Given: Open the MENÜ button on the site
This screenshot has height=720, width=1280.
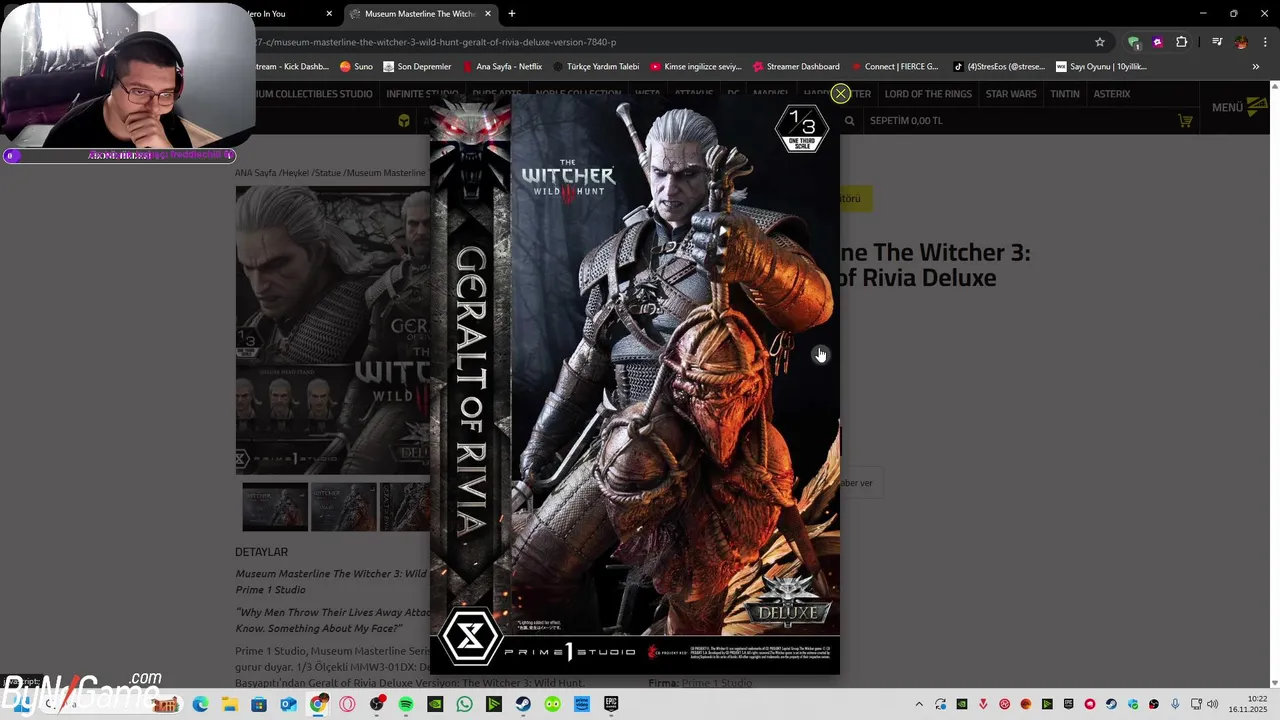Looking at the screenshot, I should point(1240,107).
